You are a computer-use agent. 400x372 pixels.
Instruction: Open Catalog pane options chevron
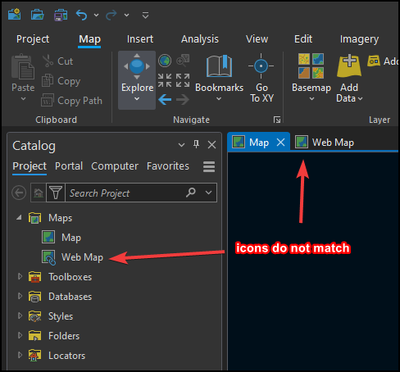[181, 145]
